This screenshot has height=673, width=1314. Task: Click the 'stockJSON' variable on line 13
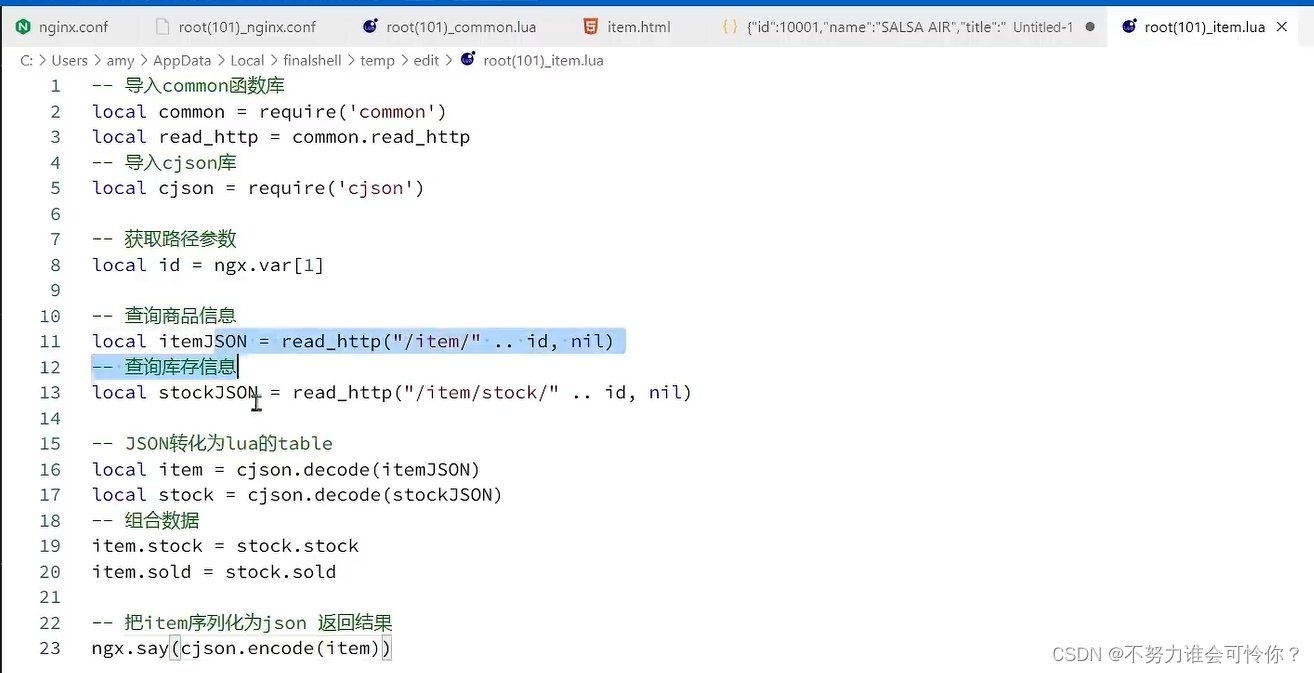coord(208,392)
